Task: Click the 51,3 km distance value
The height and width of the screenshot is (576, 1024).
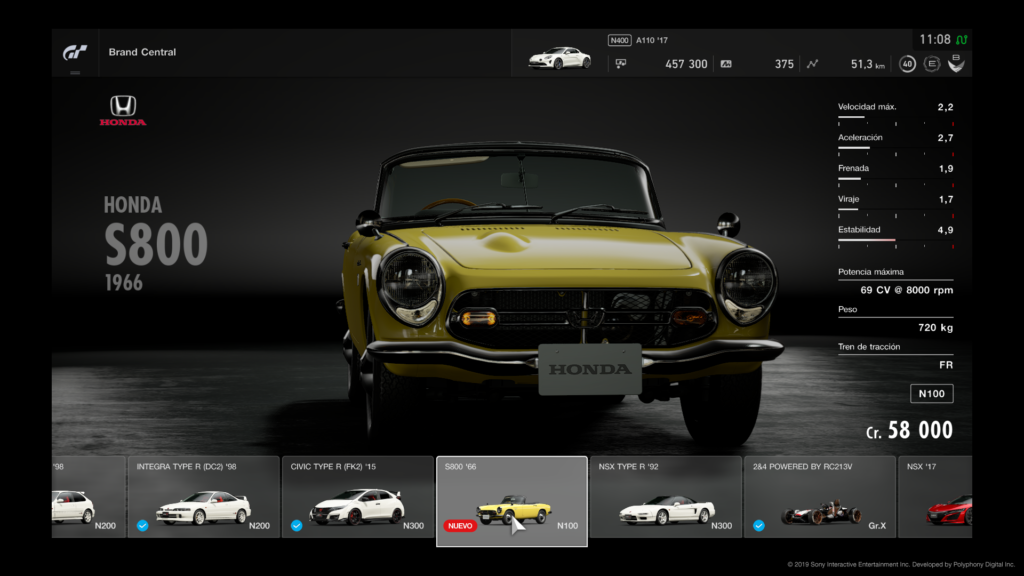Action: pos(867,64)
